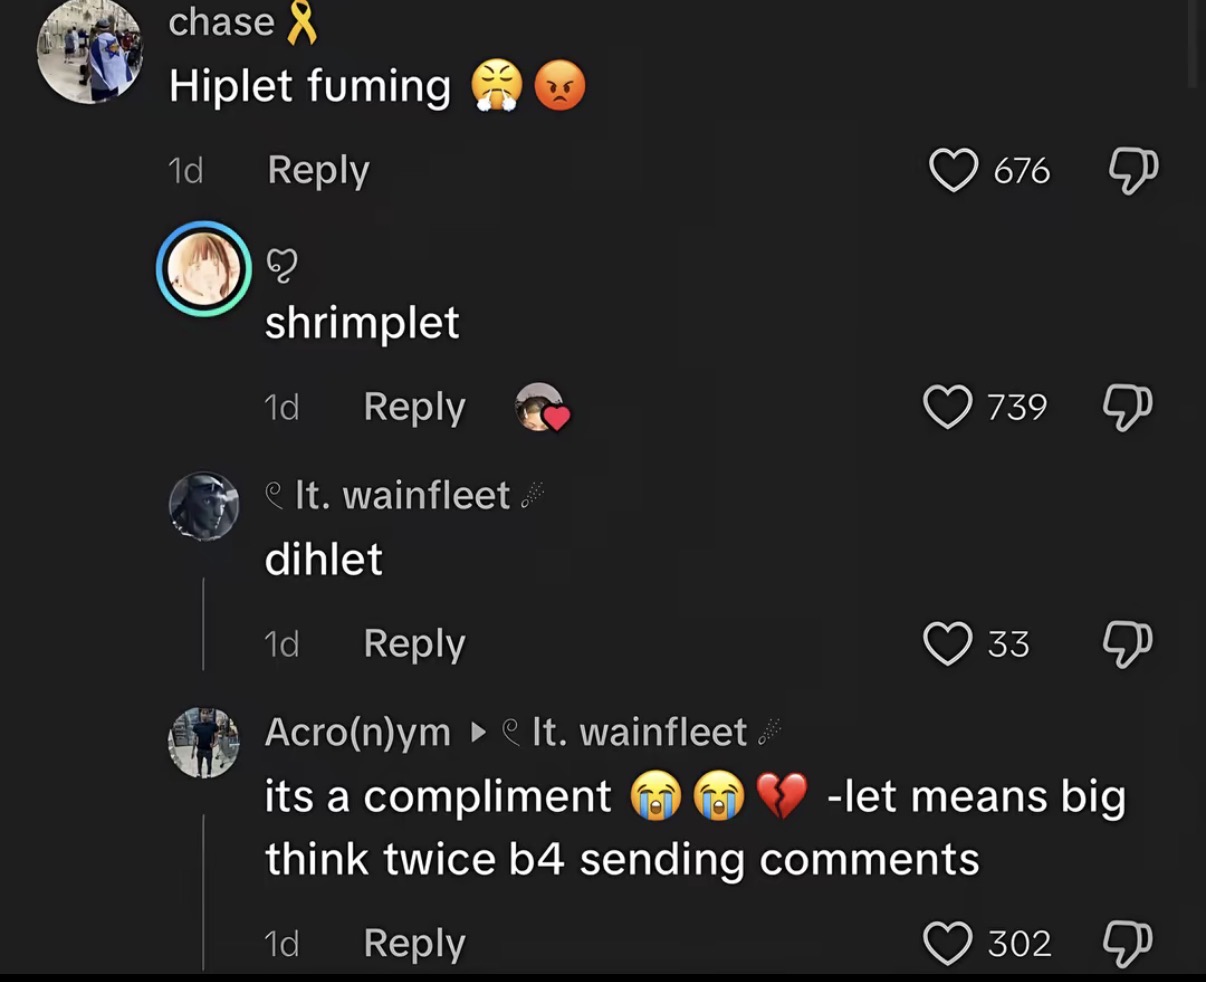Open Acro(n)ym's profile avatar
Screen dimensions: 1206x982
tap(204, 743)
